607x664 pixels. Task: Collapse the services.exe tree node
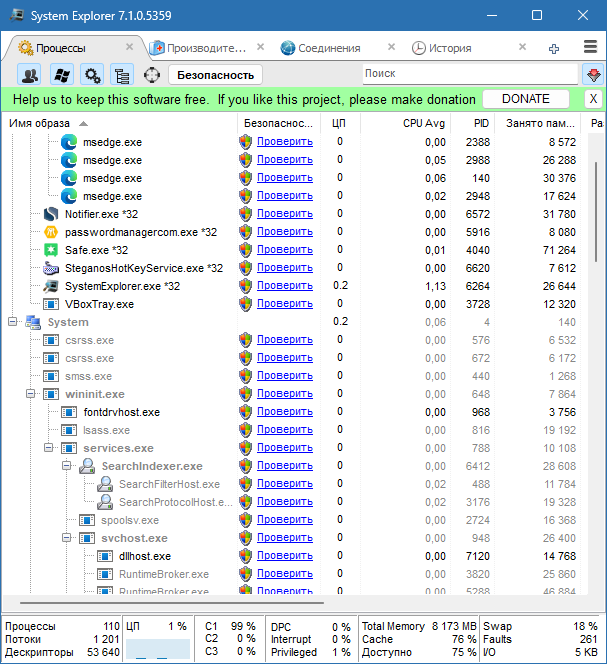[49, 448]
